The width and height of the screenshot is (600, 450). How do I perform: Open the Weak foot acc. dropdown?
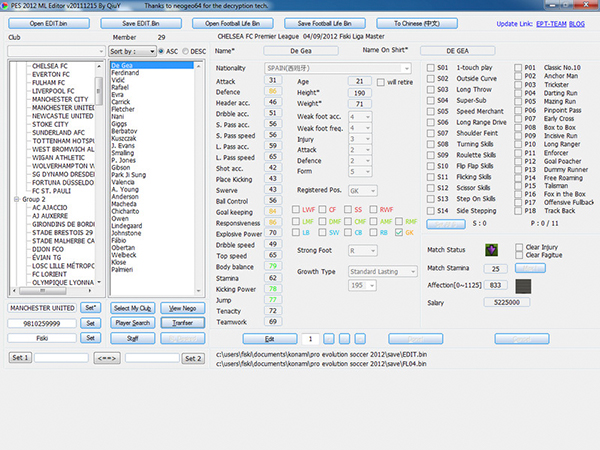[x=360, y=117]
